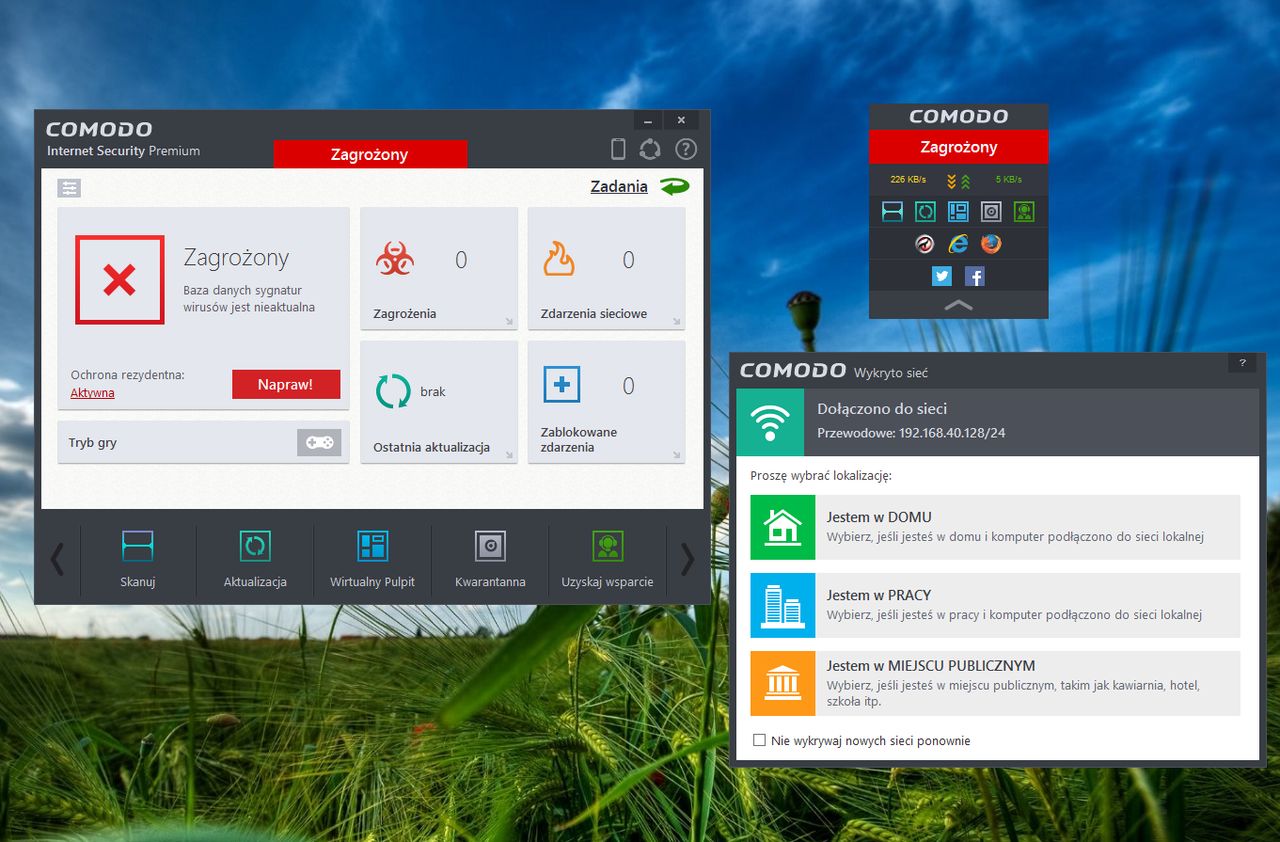Click Uzyskaj wsparcie support icon
The height and width of the screenshot is (842, 1280).
pyautogui.click(x=607, y=559)
